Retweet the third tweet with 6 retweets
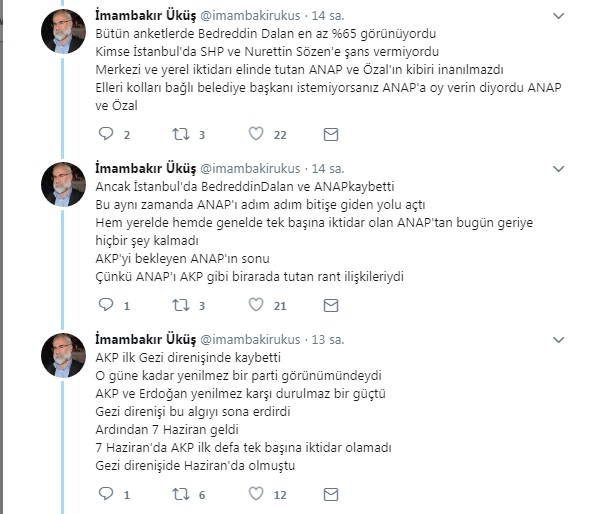This screenshot has width=600, height=514. pyautogui.click(x=182, y=494)
